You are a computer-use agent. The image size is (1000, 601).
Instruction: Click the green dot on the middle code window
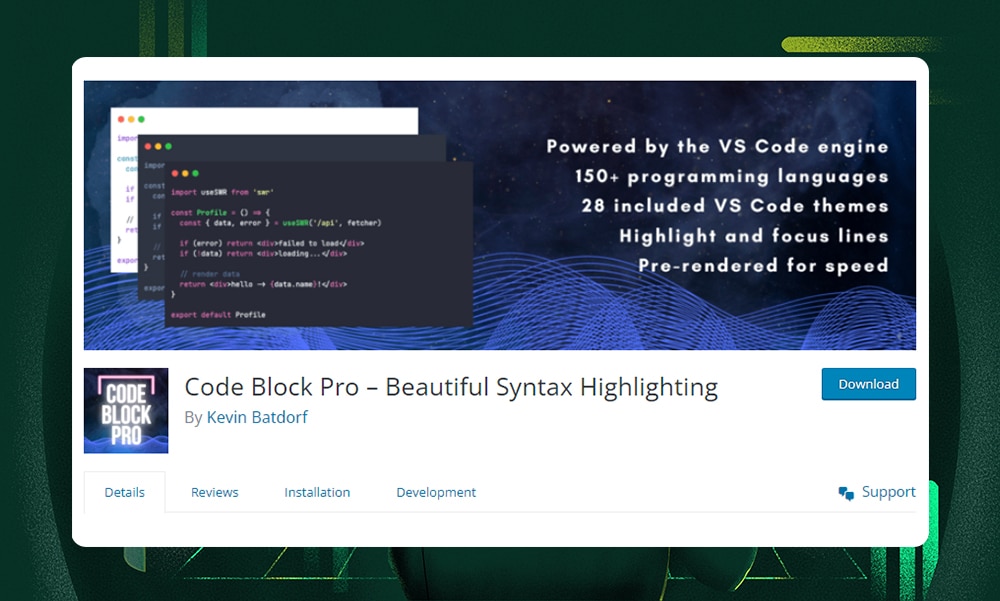169,146
